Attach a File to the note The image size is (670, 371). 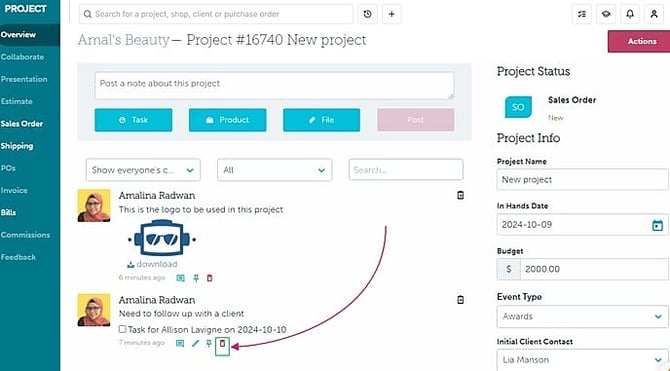(x=321, y=120)
